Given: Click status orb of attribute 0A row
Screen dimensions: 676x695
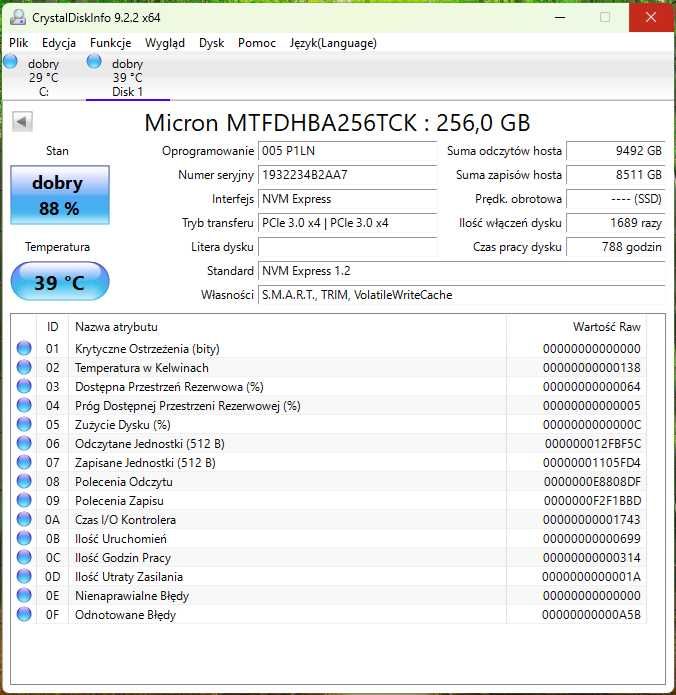Looking at the screenshot, I should [24, 519].
